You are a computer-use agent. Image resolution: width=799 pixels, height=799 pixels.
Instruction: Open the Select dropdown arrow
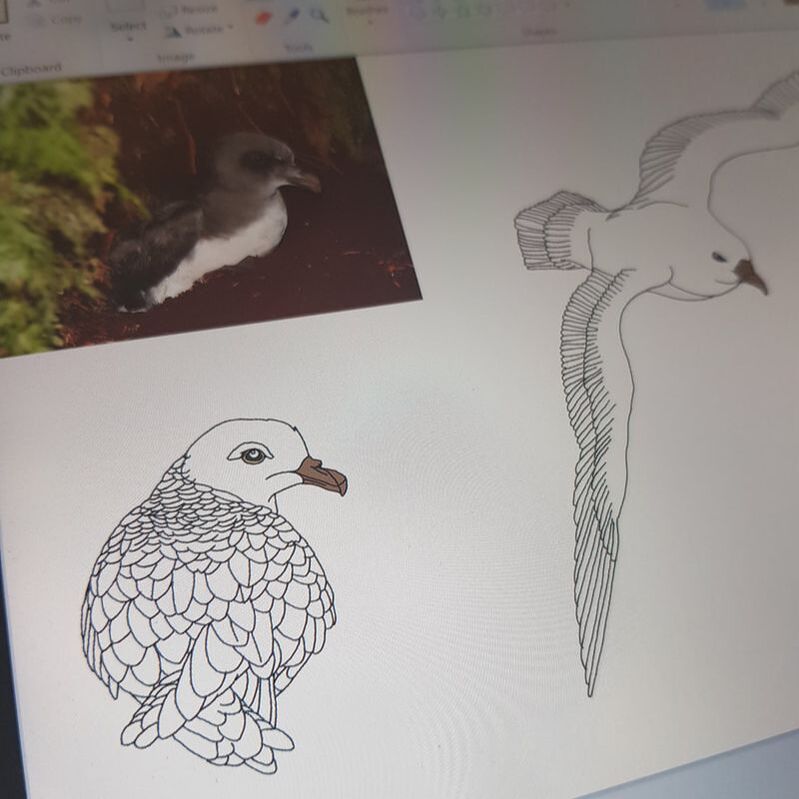(x=129, y=39)
